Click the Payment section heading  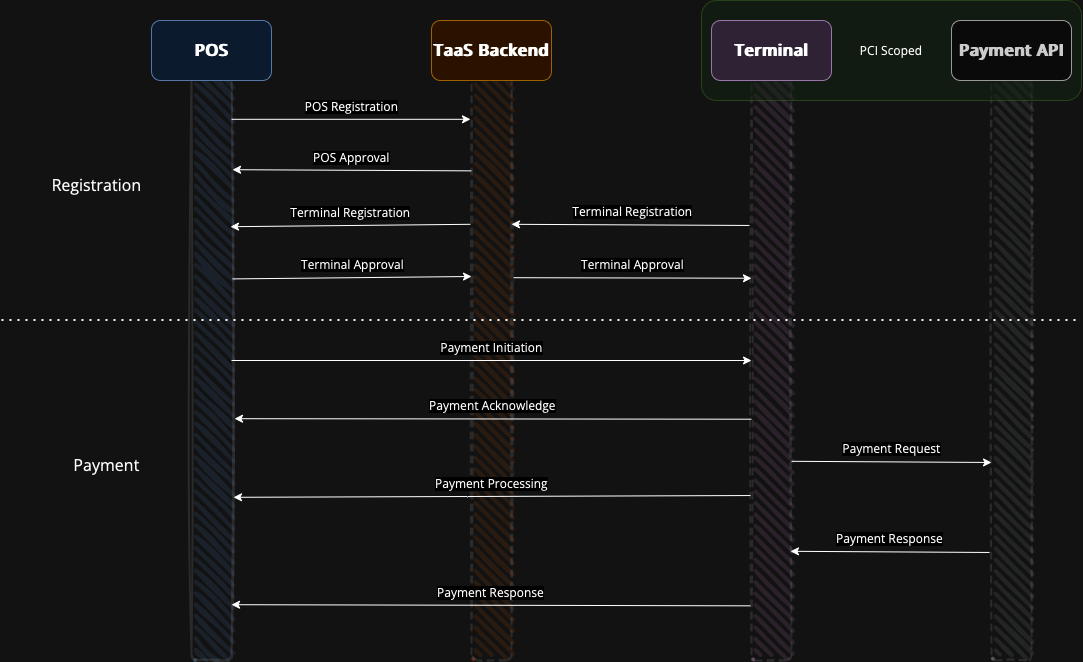point(106,466)
